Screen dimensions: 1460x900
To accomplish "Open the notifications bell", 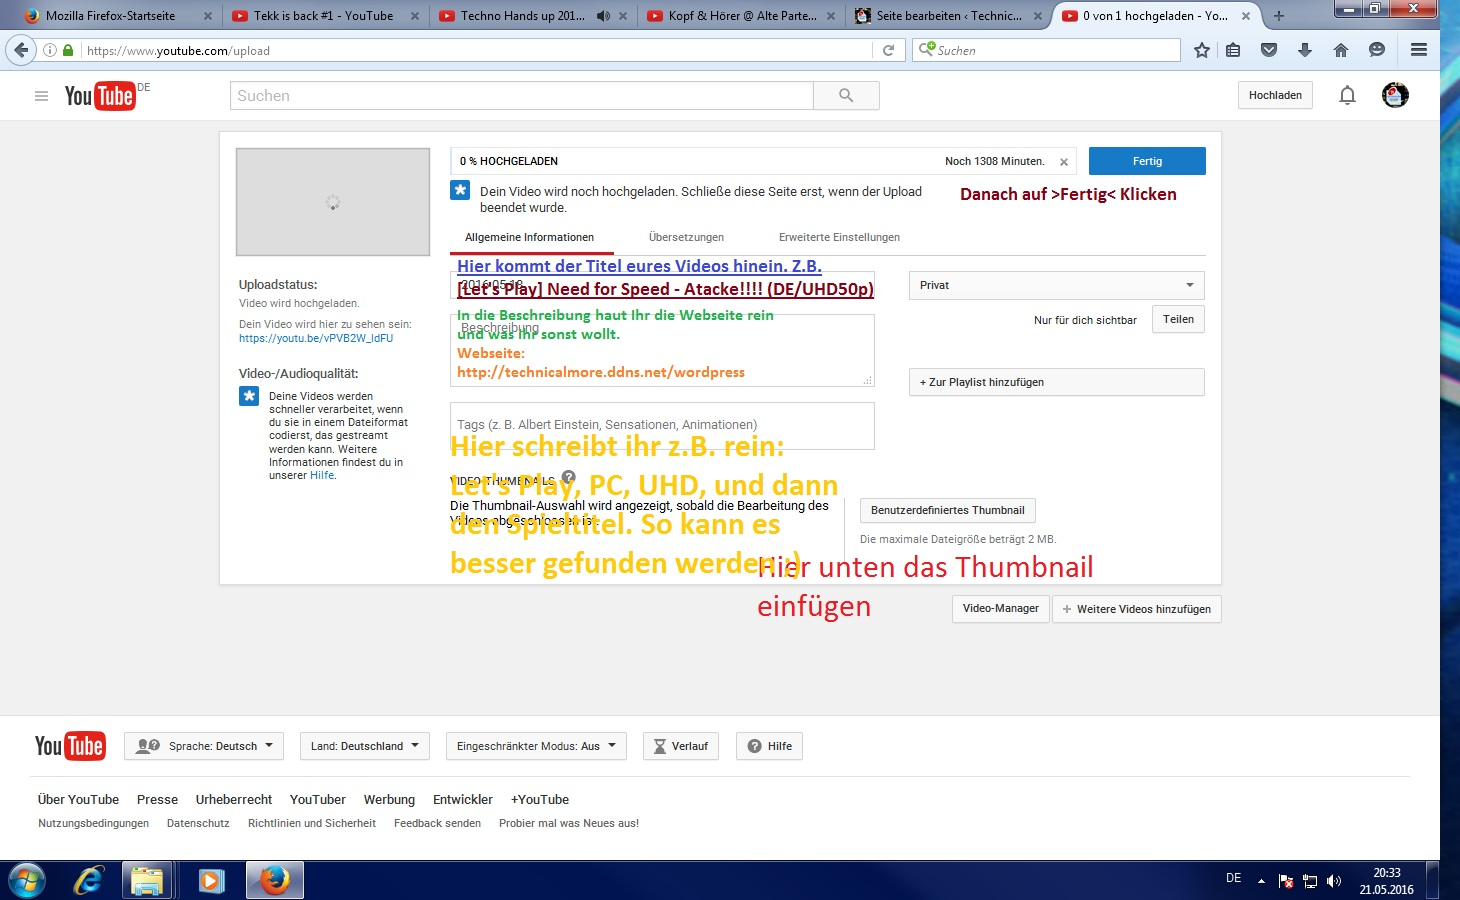I will click(x=1347, y=96).
